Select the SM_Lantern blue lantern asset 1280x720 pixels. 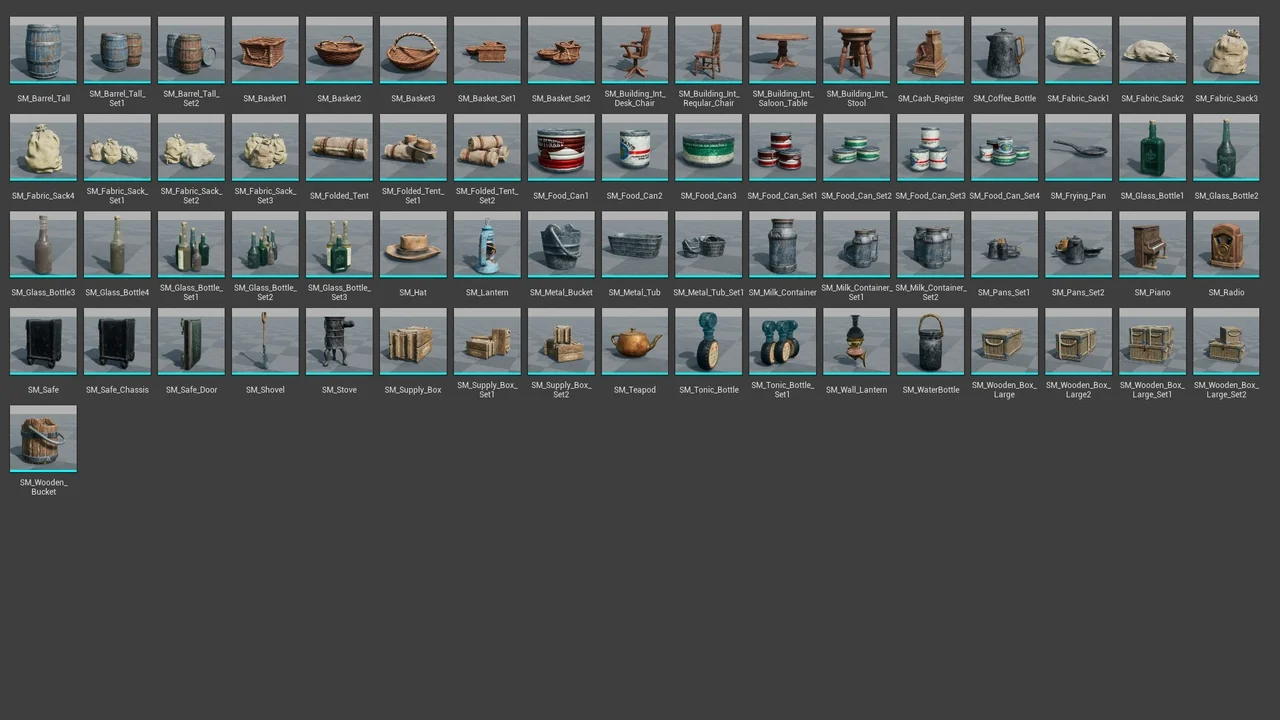(x=487, y=244)
